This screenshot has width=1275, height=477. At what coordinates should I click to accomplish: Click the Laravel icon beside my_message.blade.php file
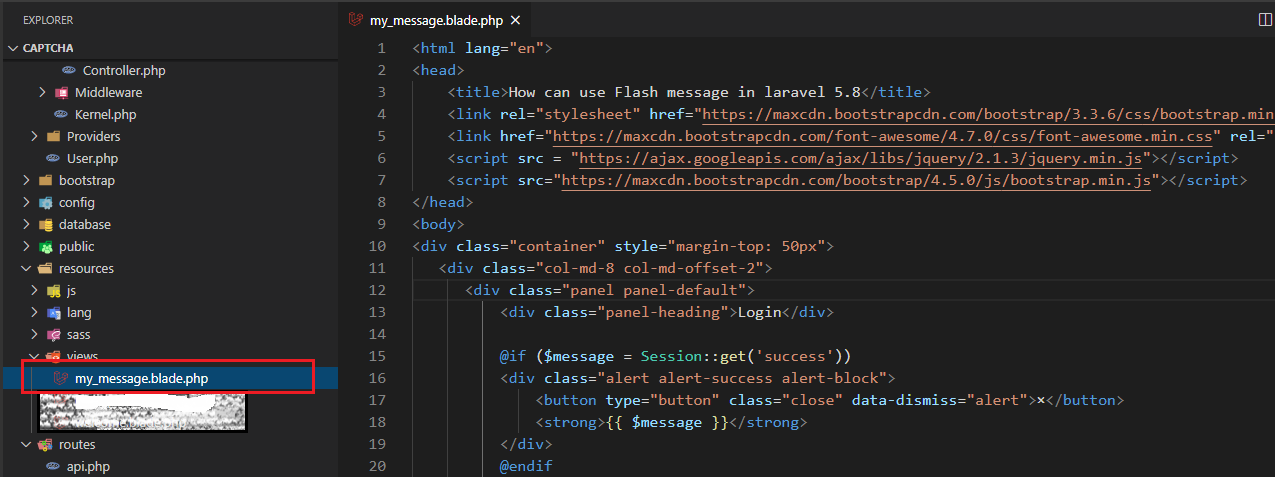pyautogui.click(x=60, y=379)
